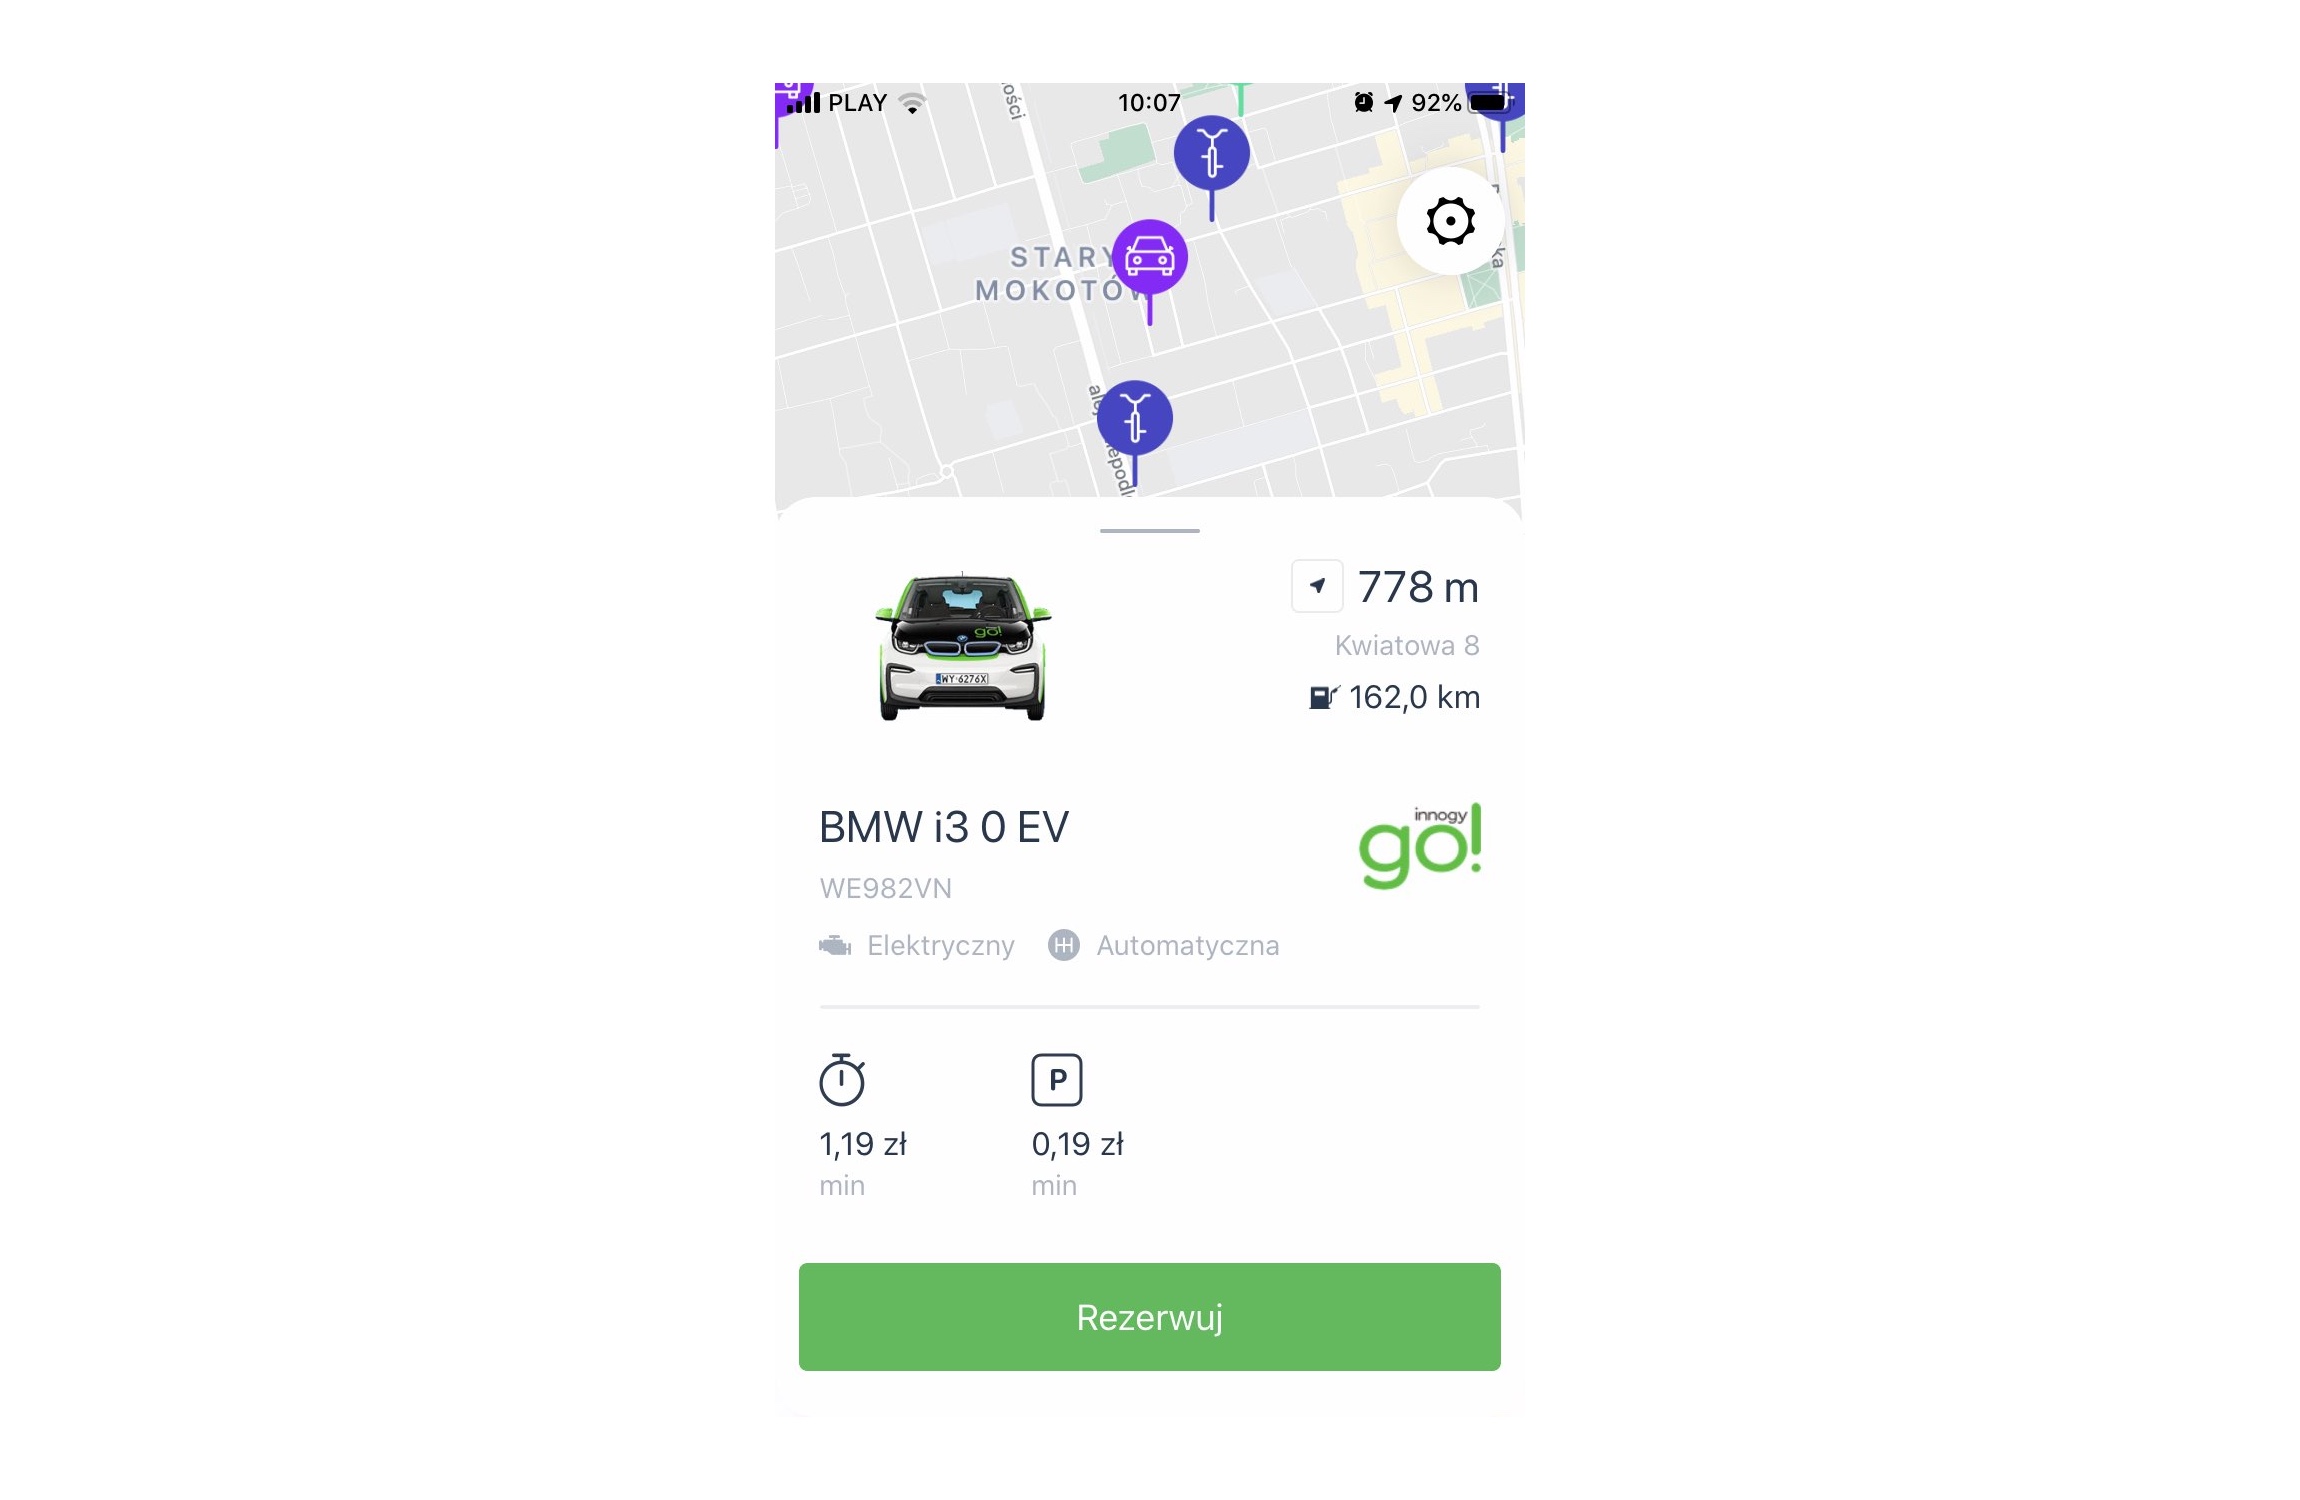This screenshot has height=1500, width=2300.
Task: Tap the fuel range icon by 162,0 km
Action: coord(1323,697)
